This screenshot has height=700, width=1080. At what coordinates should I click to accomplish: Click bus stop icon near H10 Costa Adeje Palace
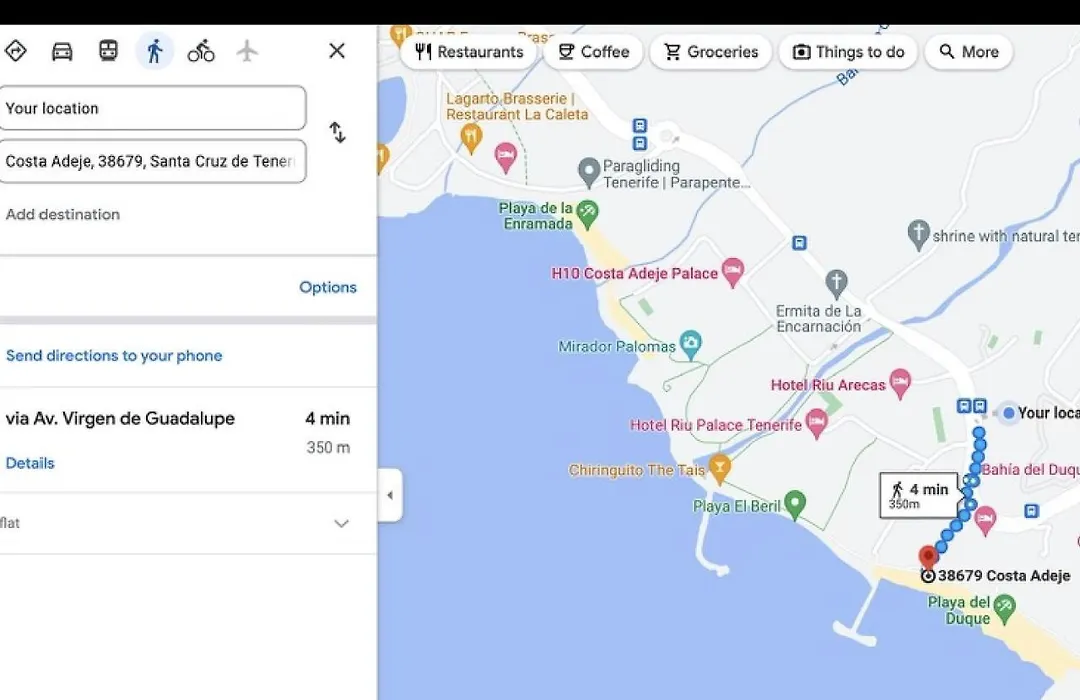[799, 243]
